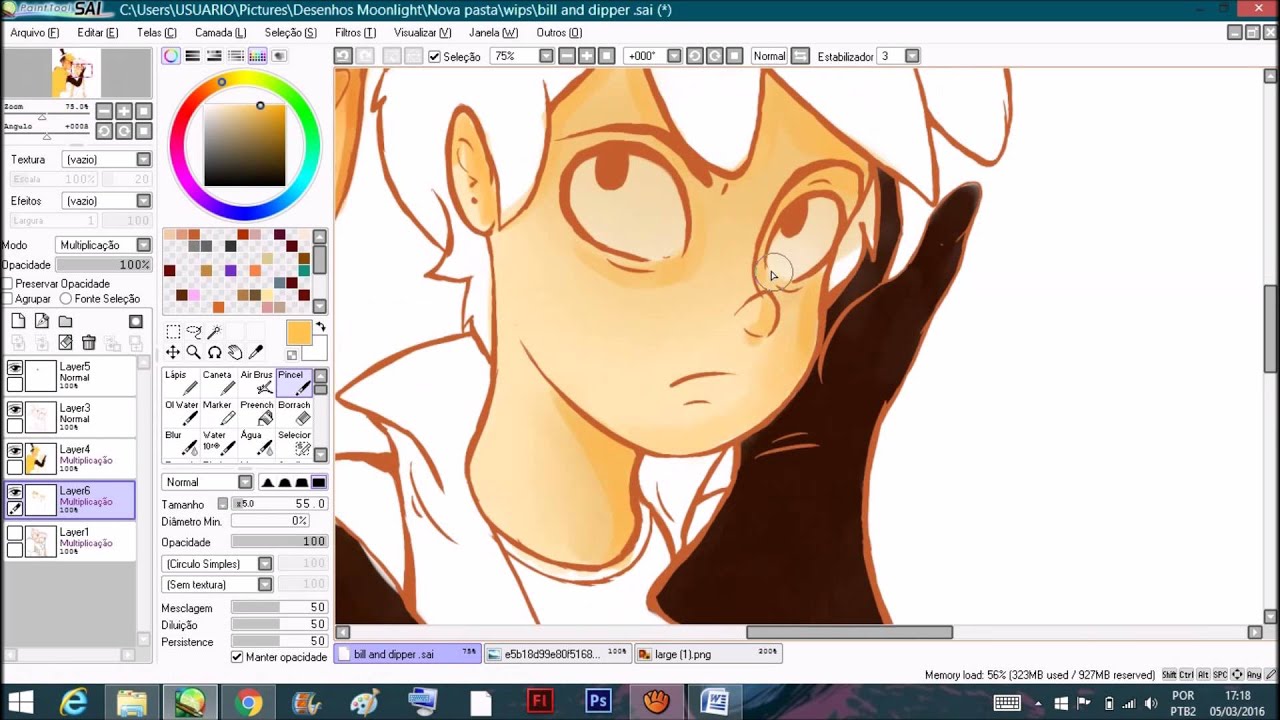Pick the hand pan tool
Image resolution: width=1280 pixels, height=720 pixels.
coord(235,352)
